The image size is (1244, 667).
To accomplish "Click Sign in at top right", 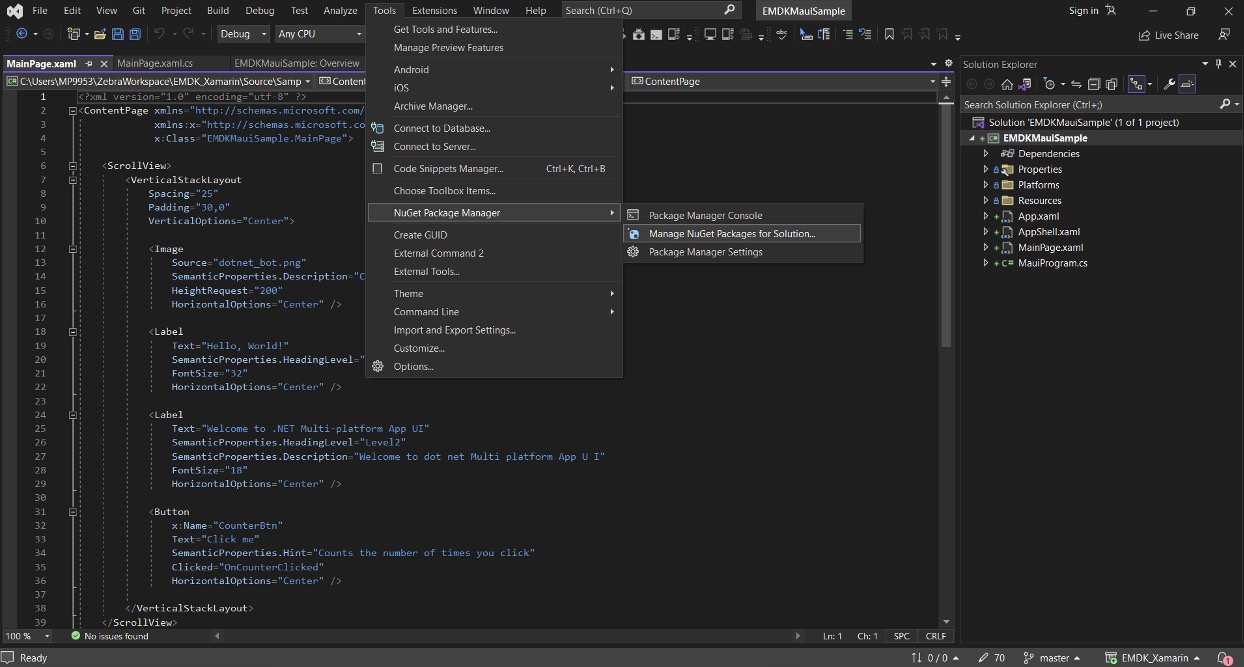I will (1083, 11).
